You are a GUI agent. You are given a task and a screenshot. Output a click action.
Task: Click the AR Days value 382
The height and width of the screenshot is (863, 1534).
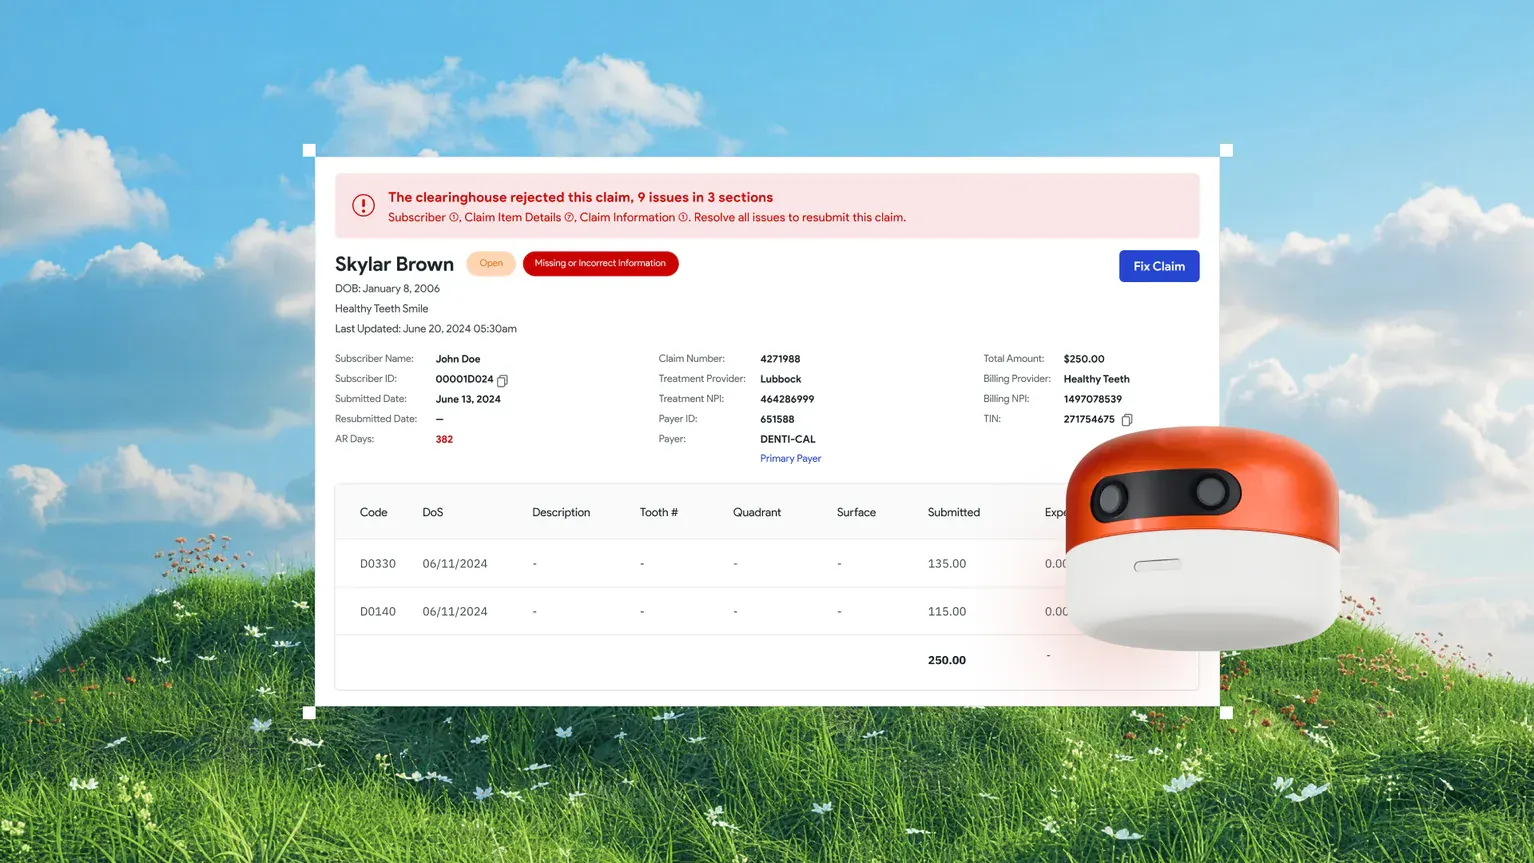click(444, 439)
